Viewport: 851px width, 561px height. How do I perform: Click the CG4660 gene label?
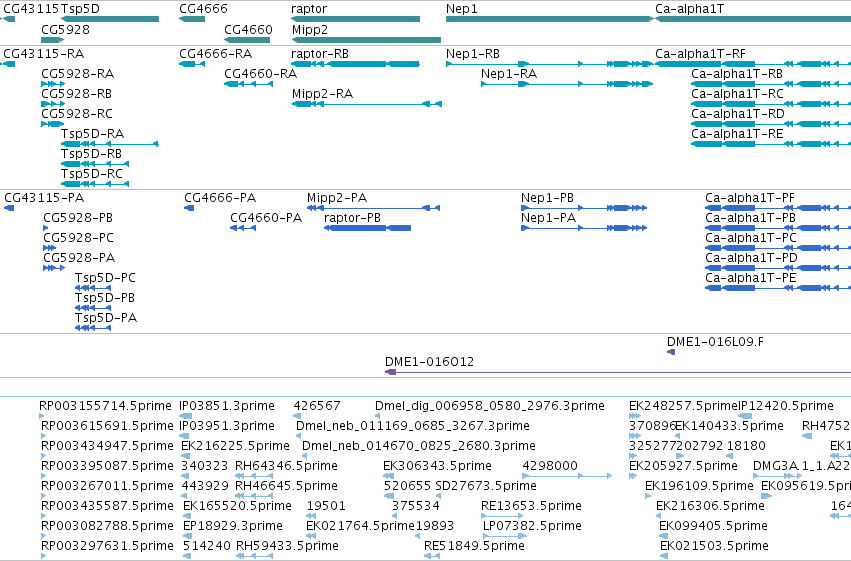[248, 29]
